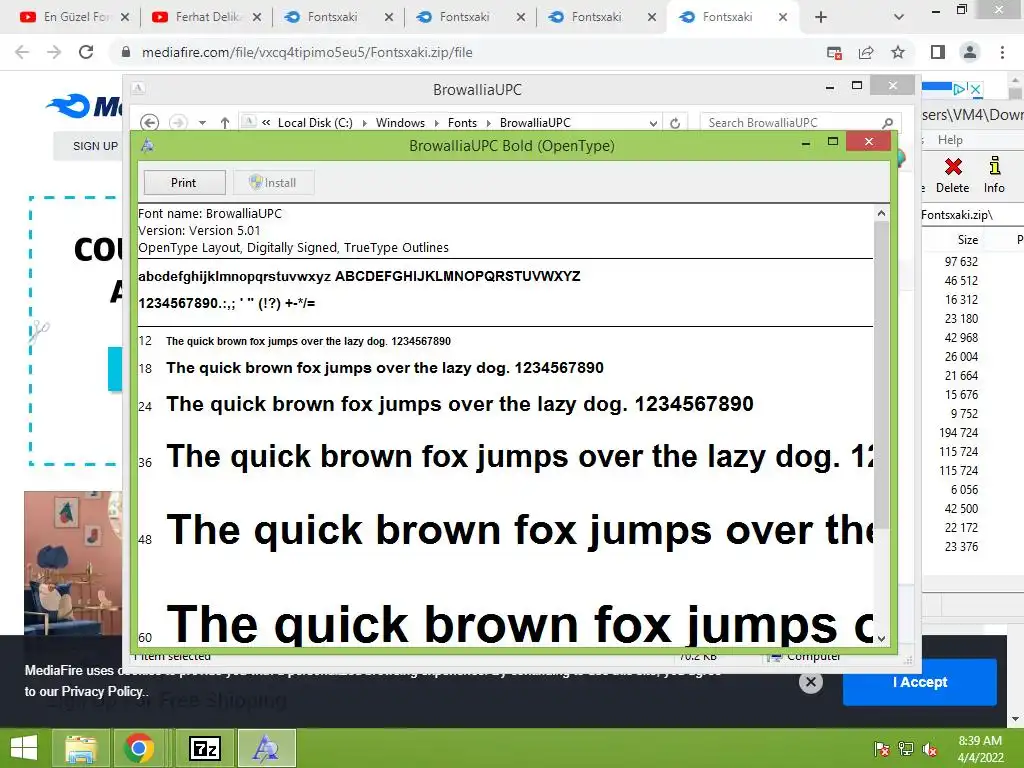Click the font viewer taskbar icon
Viewport: 1024px width, 768px height.
266,748
